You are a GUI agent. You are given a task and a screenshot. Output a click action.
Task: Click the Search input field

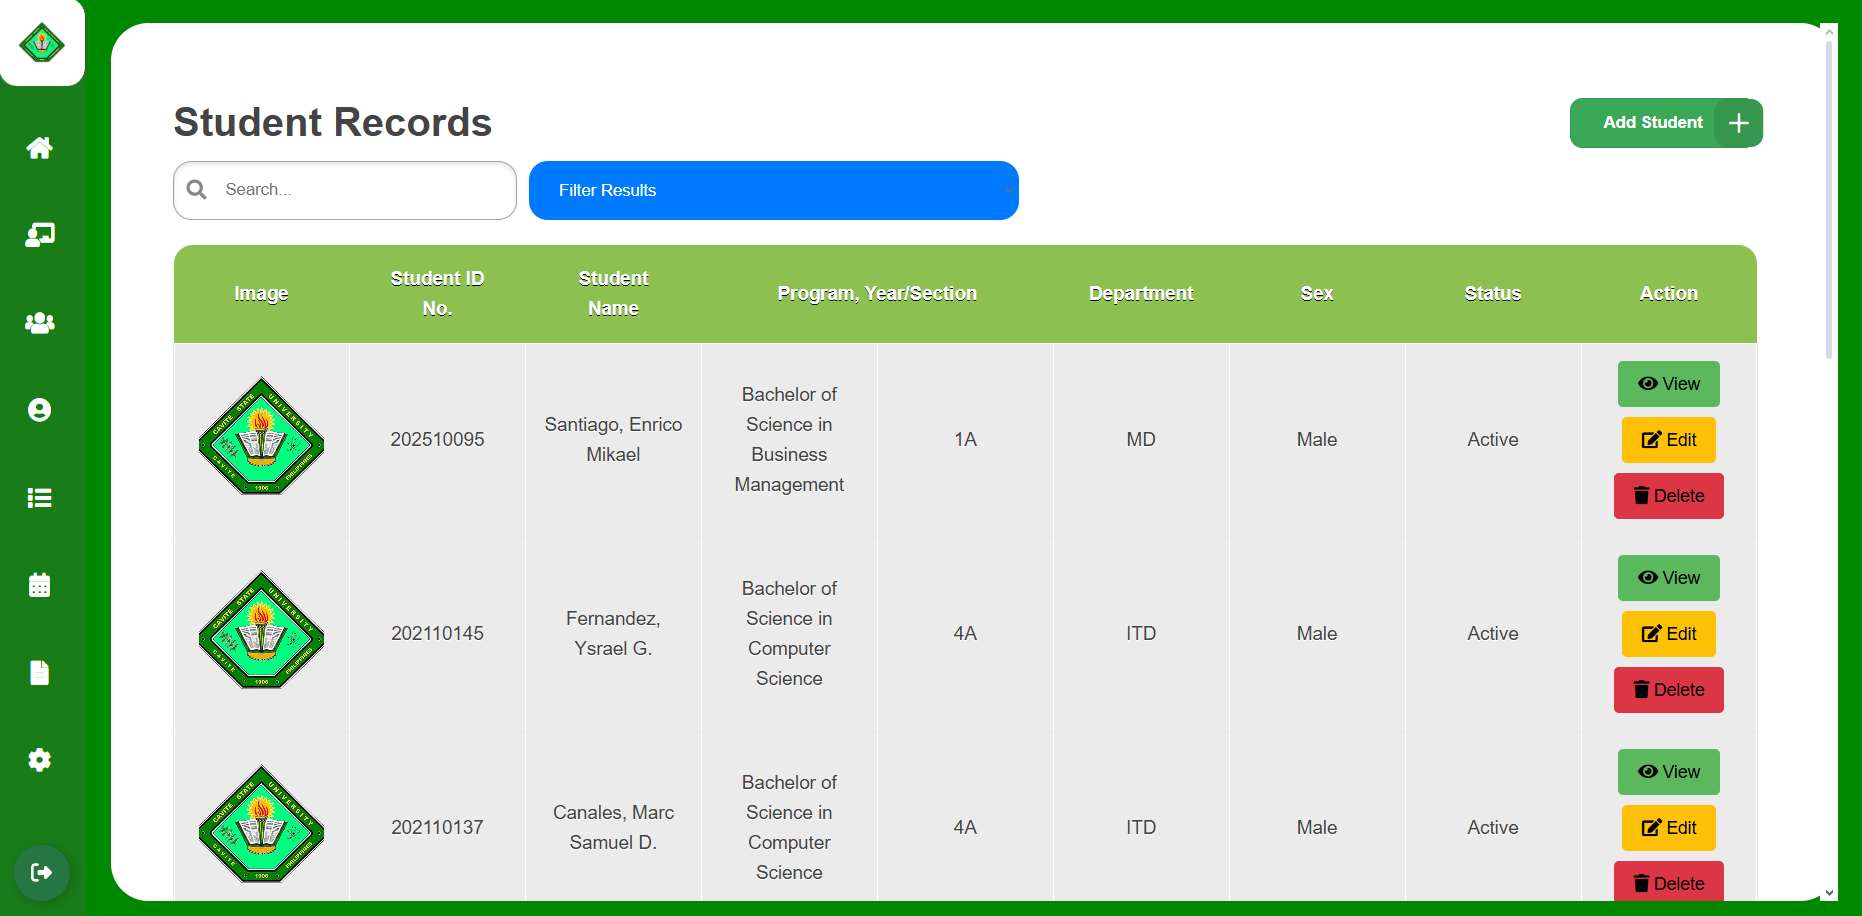tap(345, 190)
